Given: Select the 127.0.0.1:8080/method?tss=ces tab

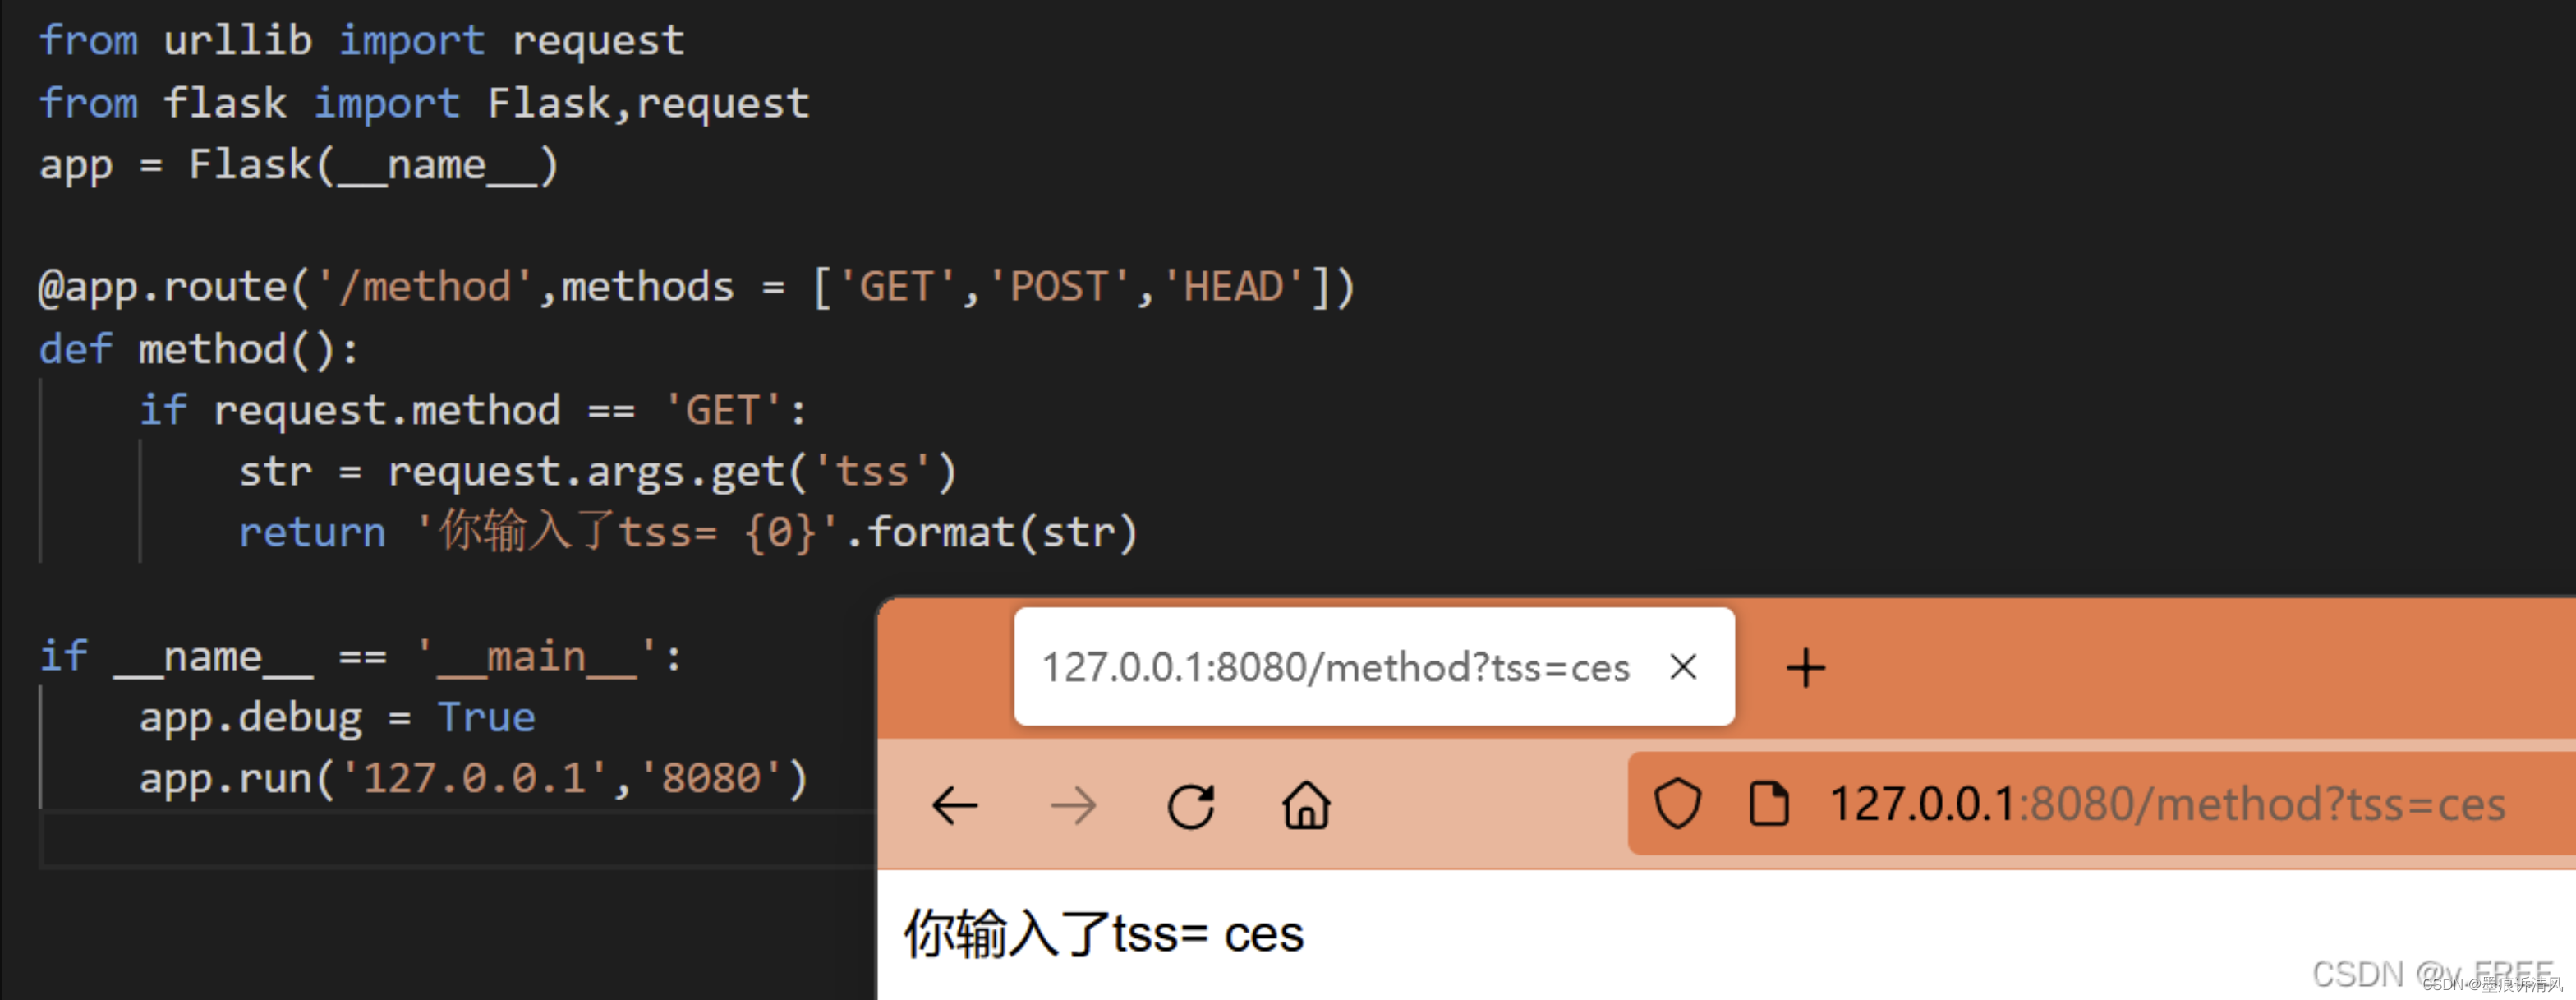Looking at the screenshot, I should click(1334, 668).
